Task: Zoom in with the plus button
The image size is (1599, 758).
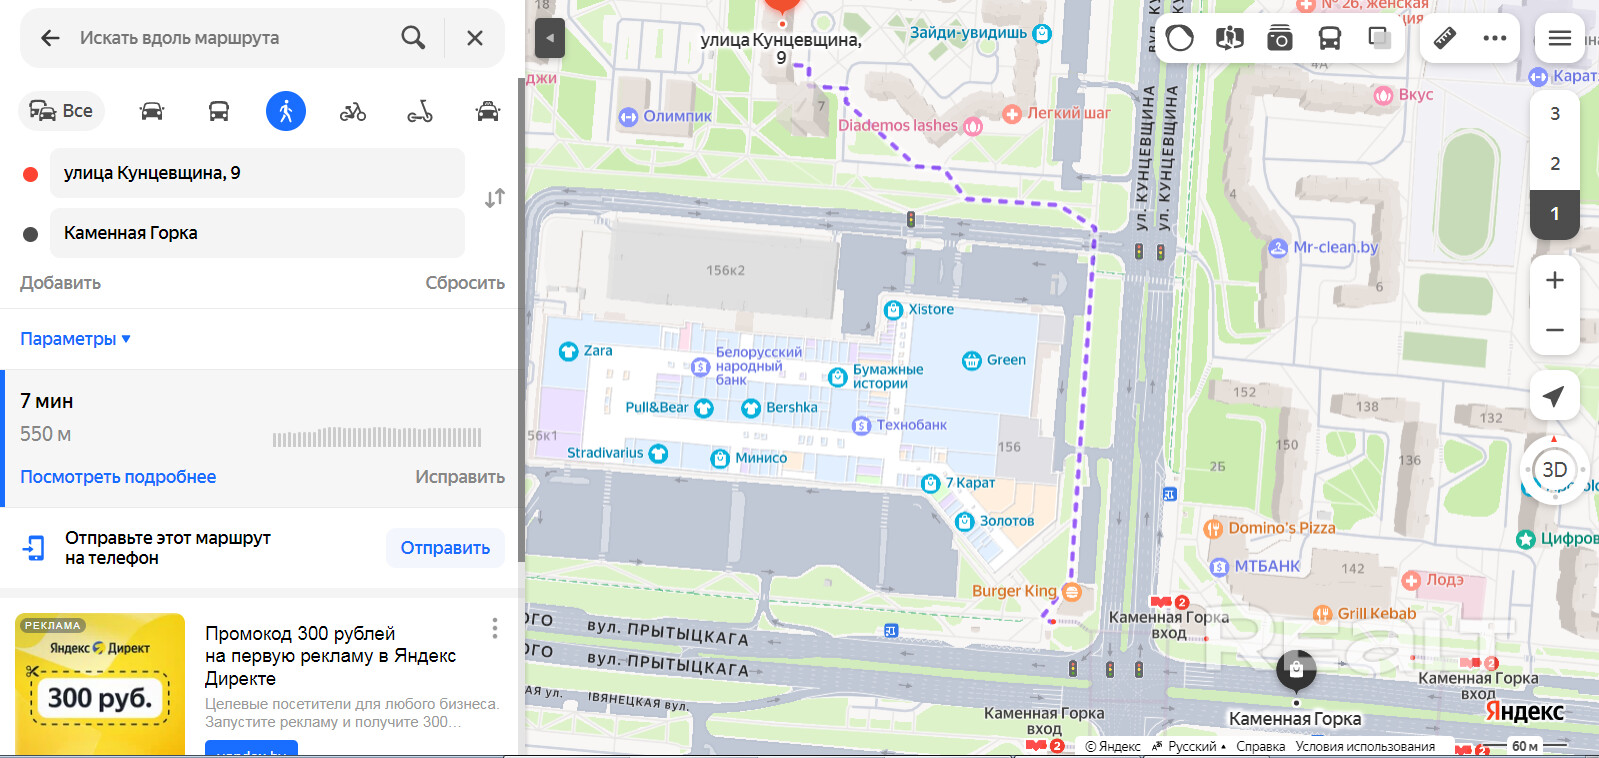Action: [x=1555, y=280]
